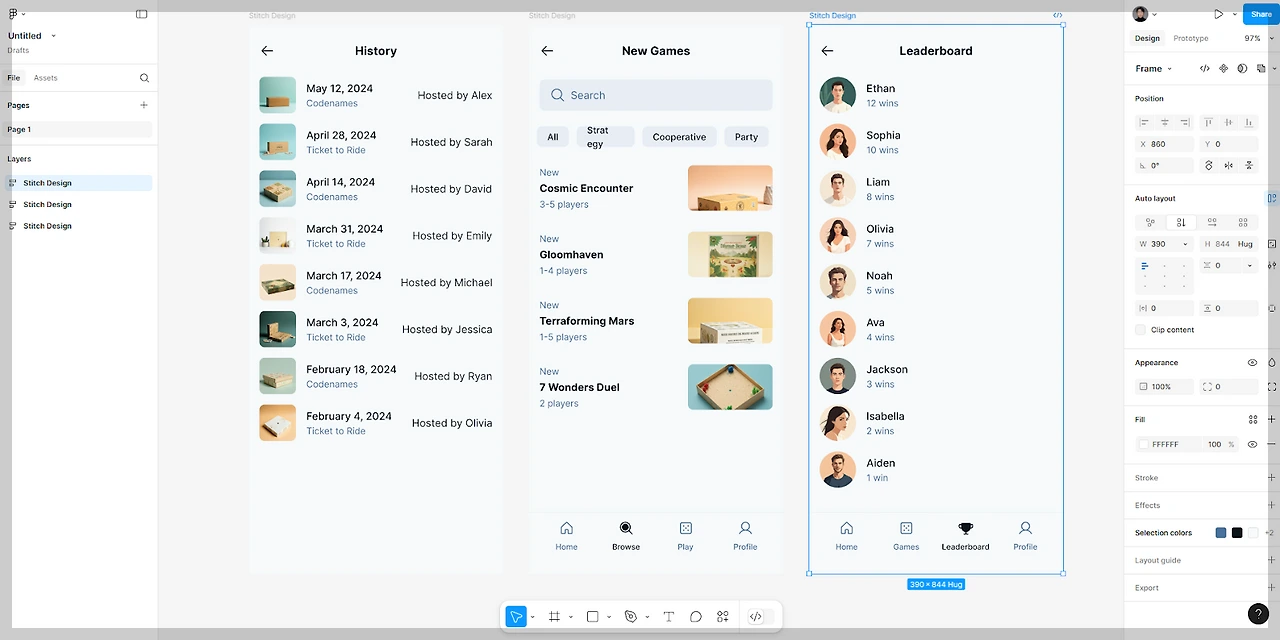
Task: Toggle Appearance visibility eye icon
Action: pyautogui.click(x=1253, y=363)
